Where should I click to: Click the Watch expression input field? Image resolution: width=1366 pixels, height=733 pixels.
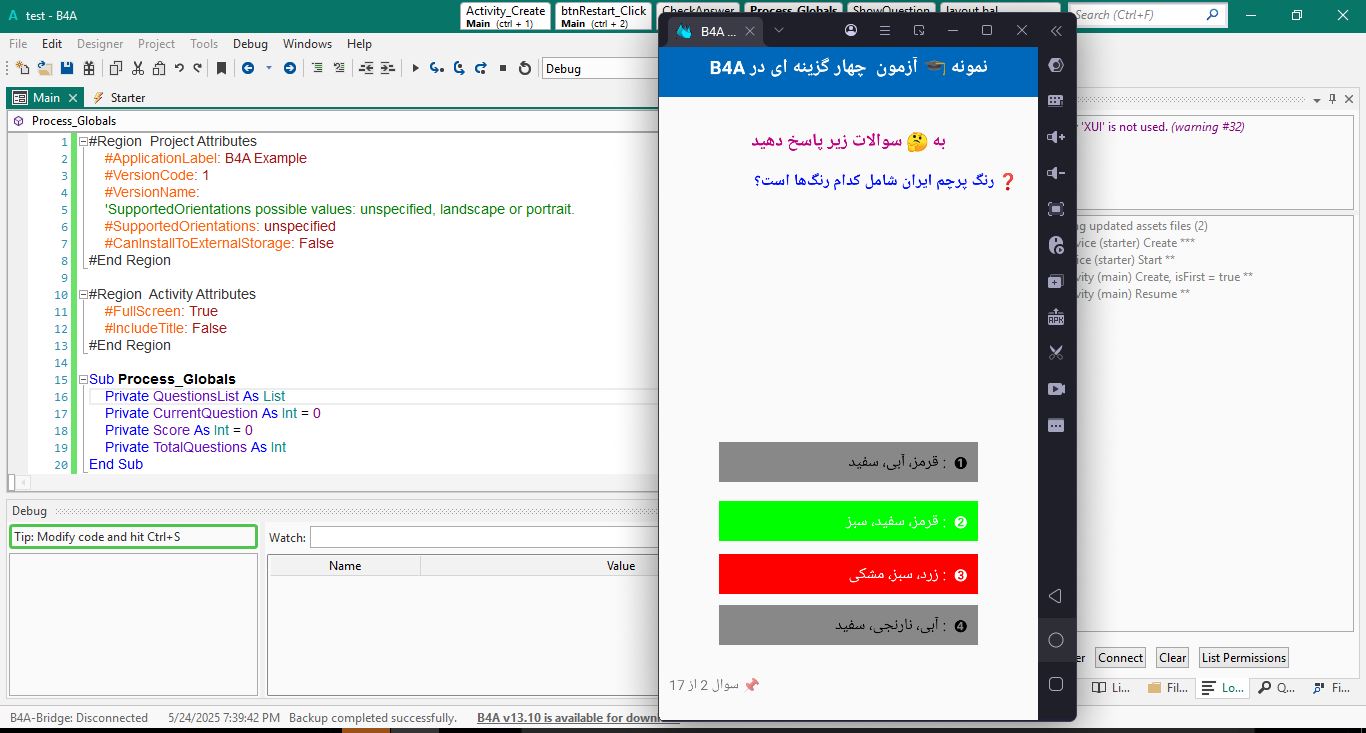(485, 537)
